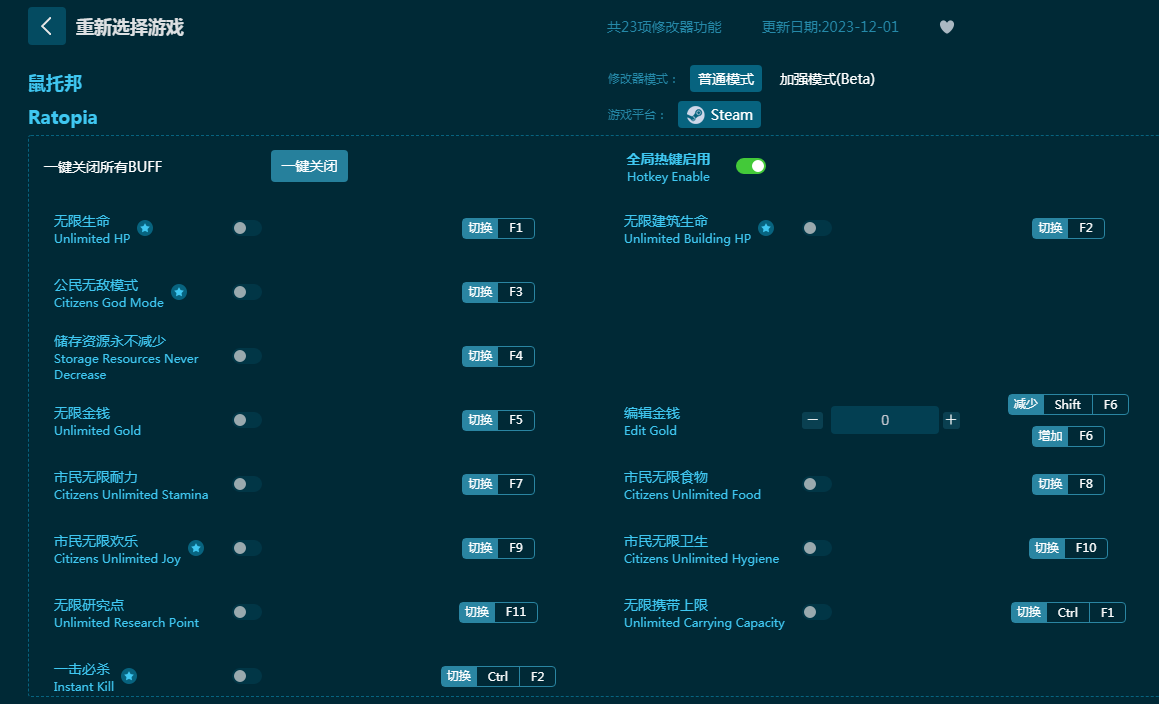Click the star icon beside Unlimited Building HP

pos(766,228)
